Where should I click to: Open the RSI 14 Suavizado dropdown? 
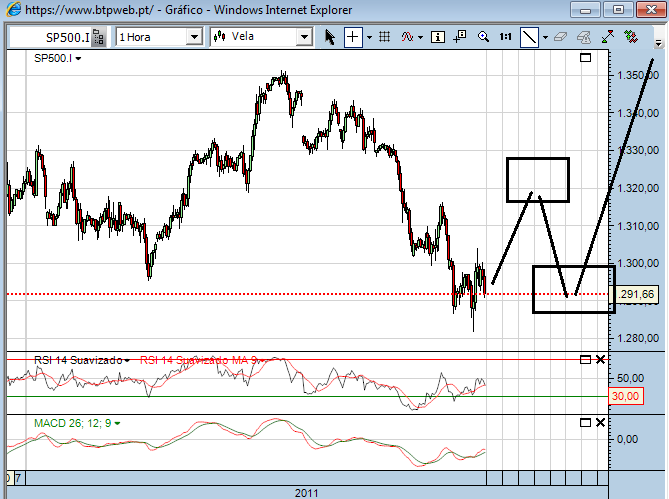pyautogui.click(x=127, y=361)
